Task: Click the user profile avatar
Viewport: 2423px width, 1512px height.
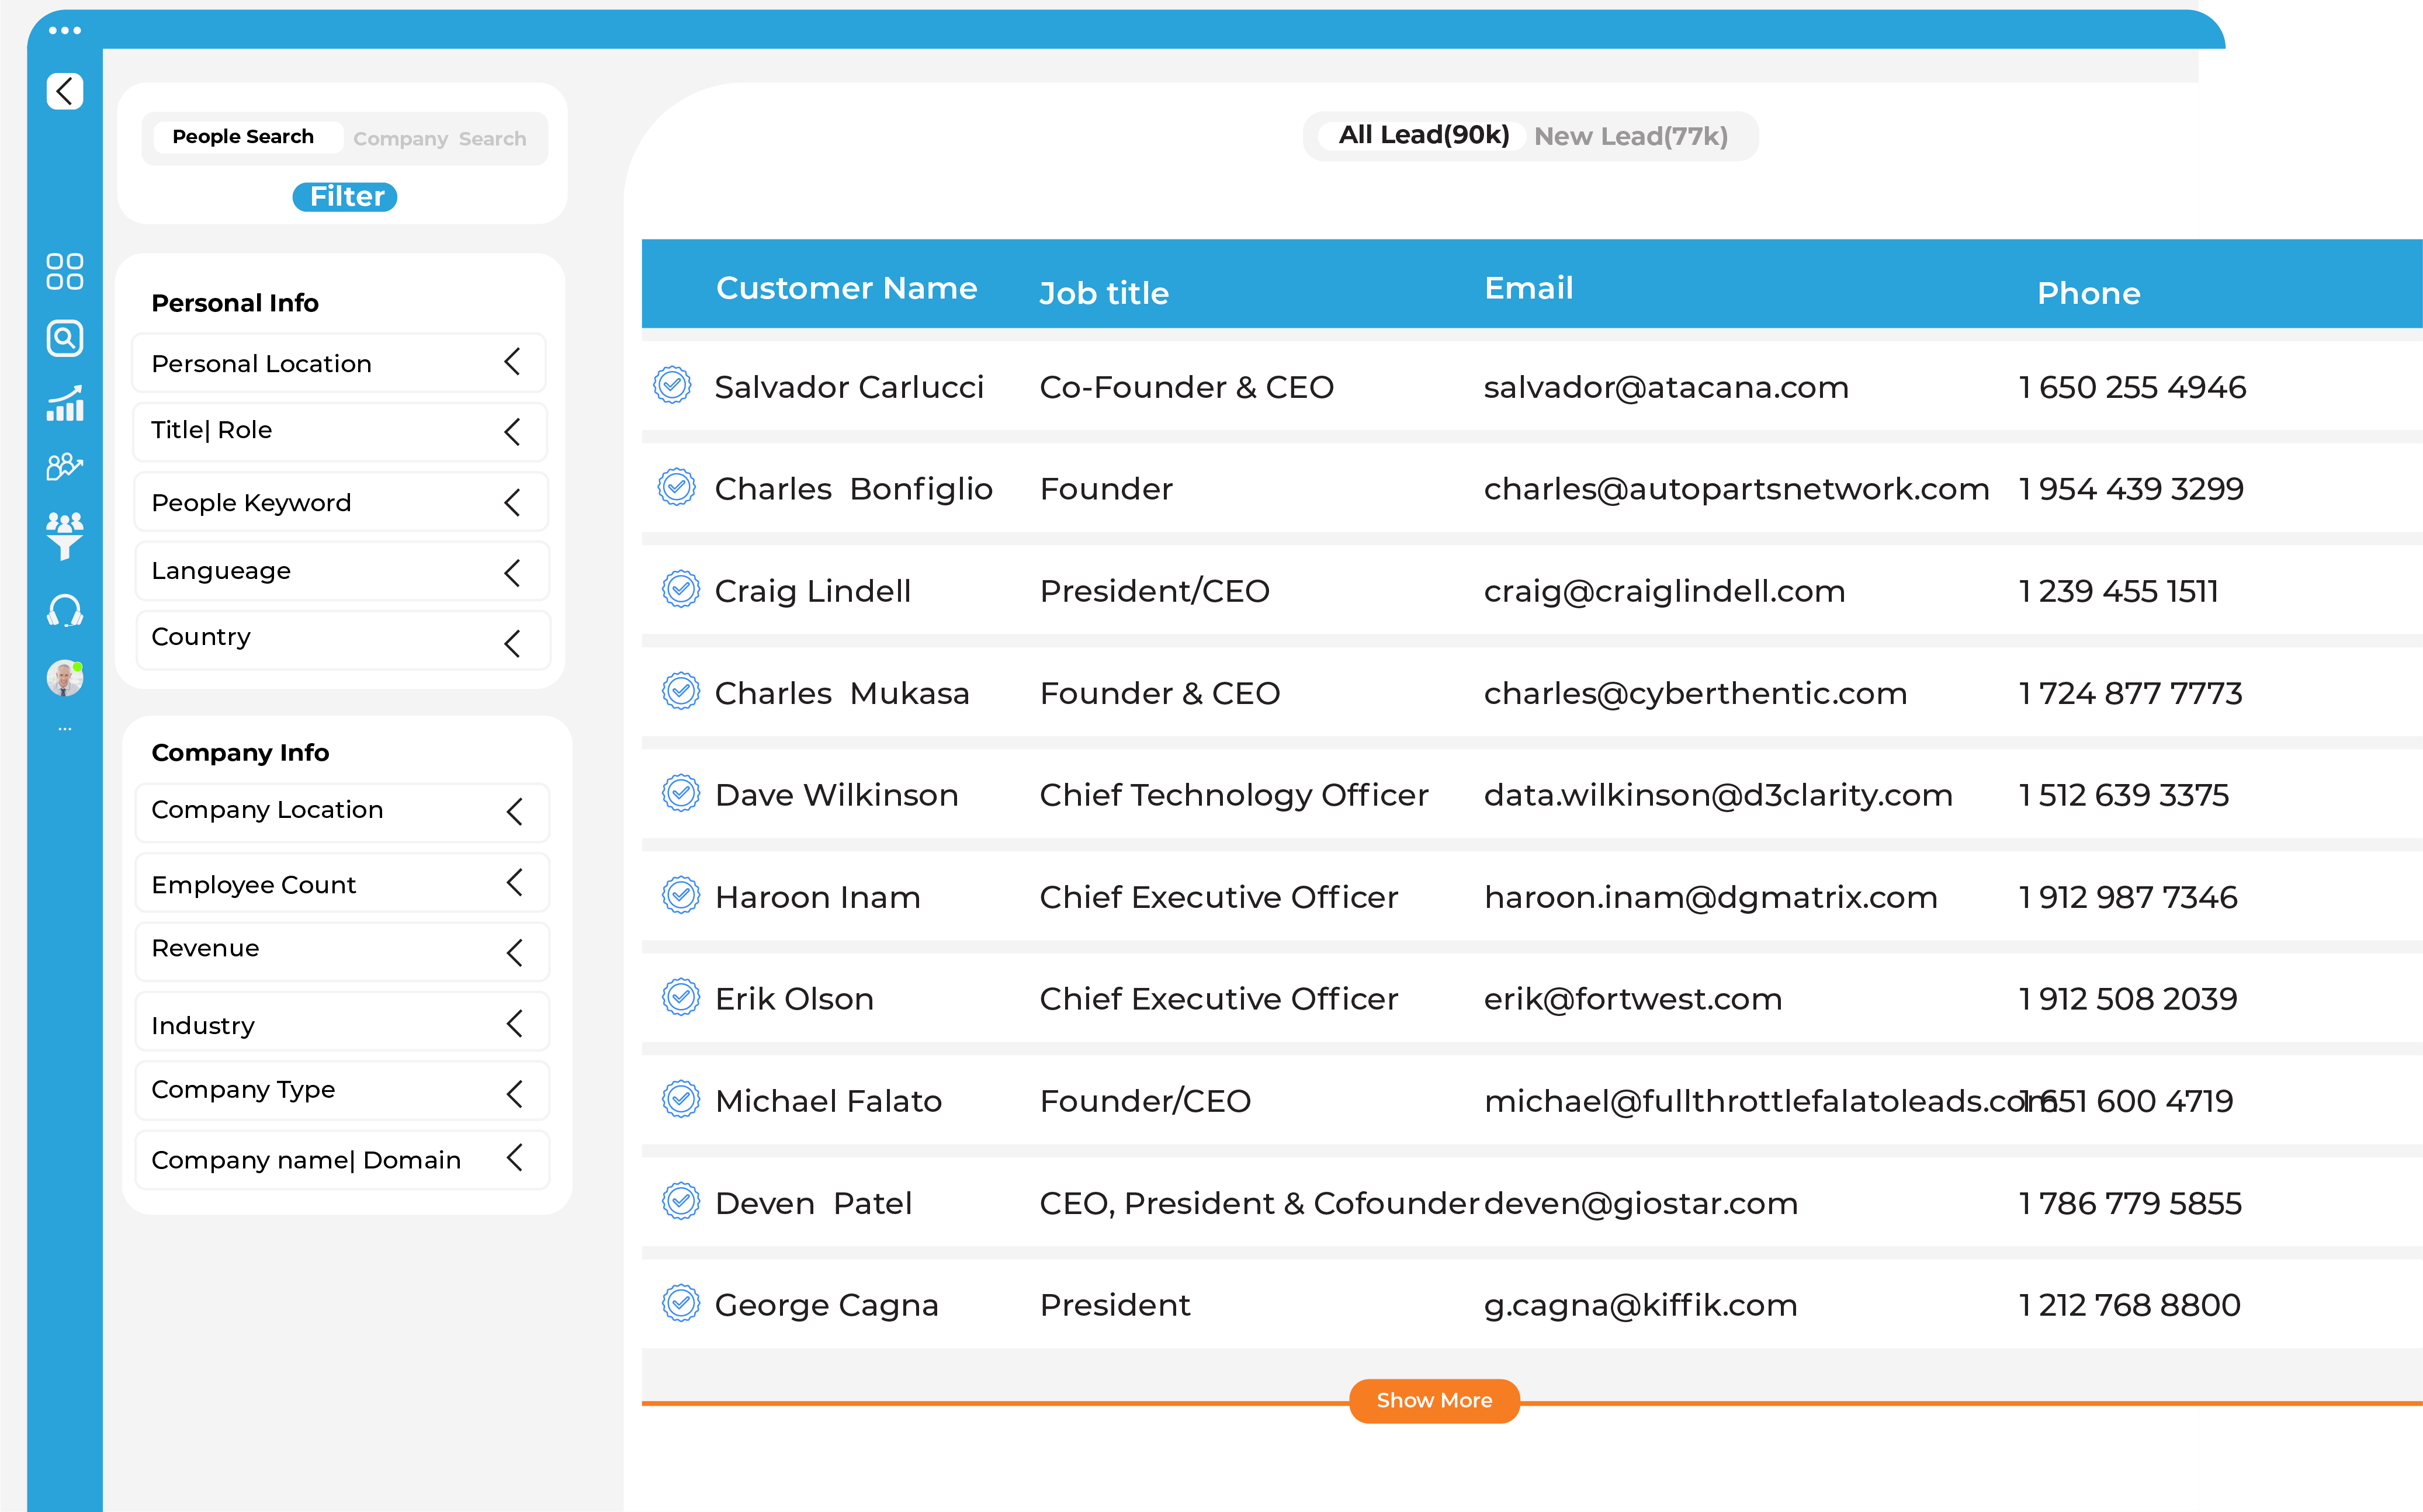Action: [x=64, y=678]
